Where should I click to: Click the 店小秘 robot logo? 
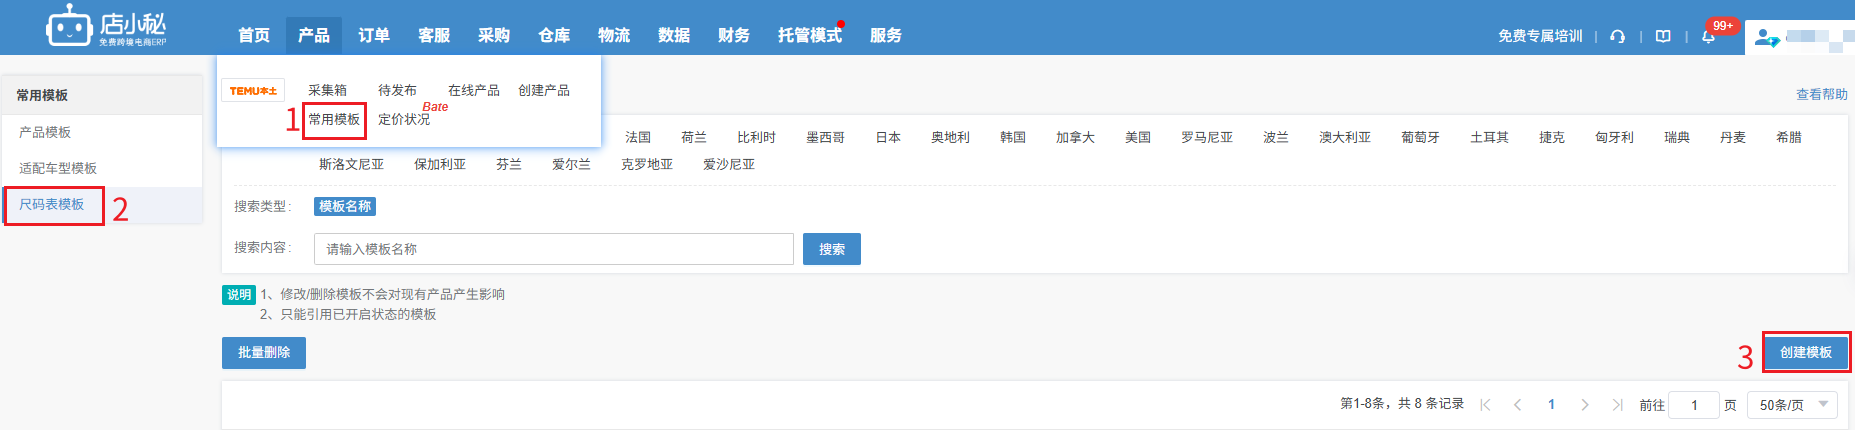[69, 26]
